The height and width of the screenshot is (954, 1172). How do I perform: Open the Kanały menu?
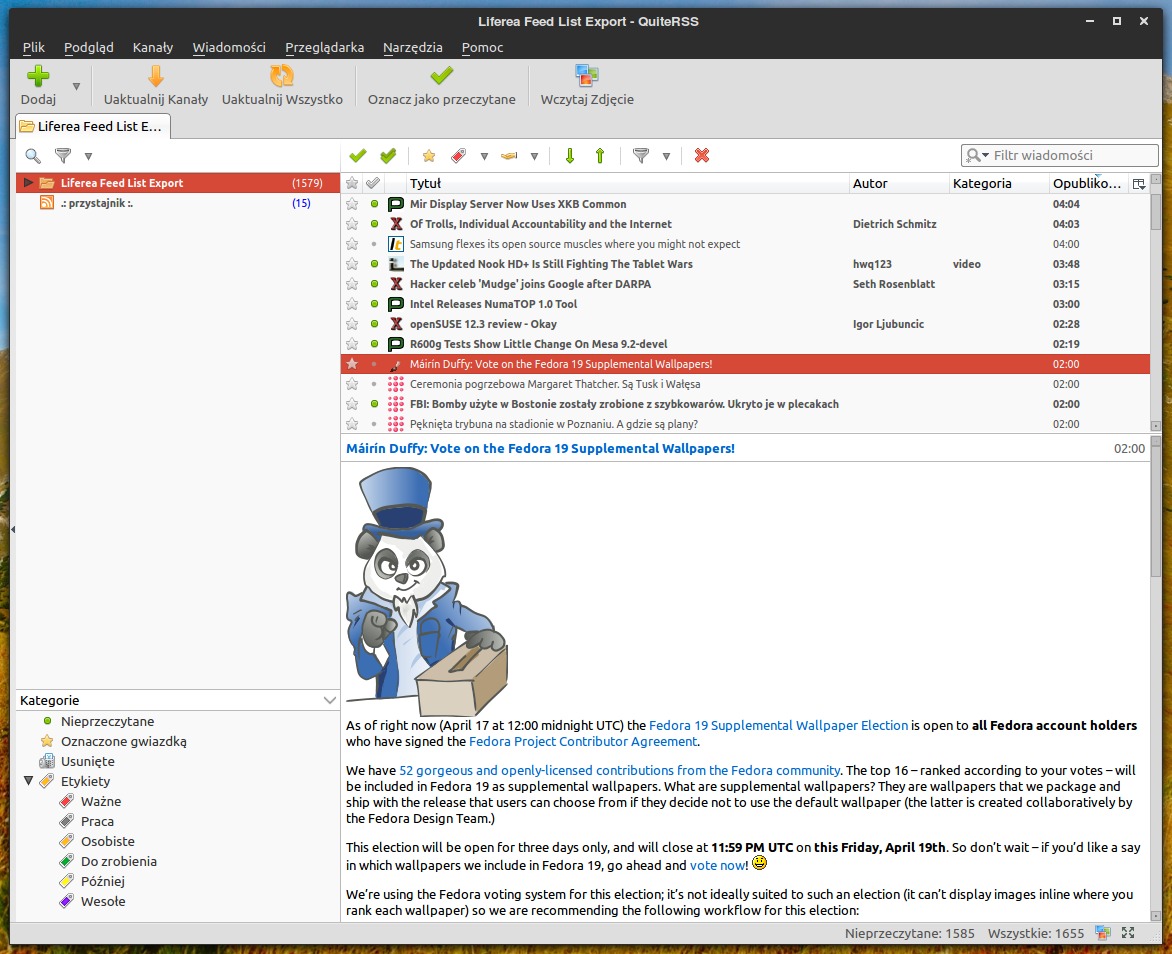tap(152, 47)
